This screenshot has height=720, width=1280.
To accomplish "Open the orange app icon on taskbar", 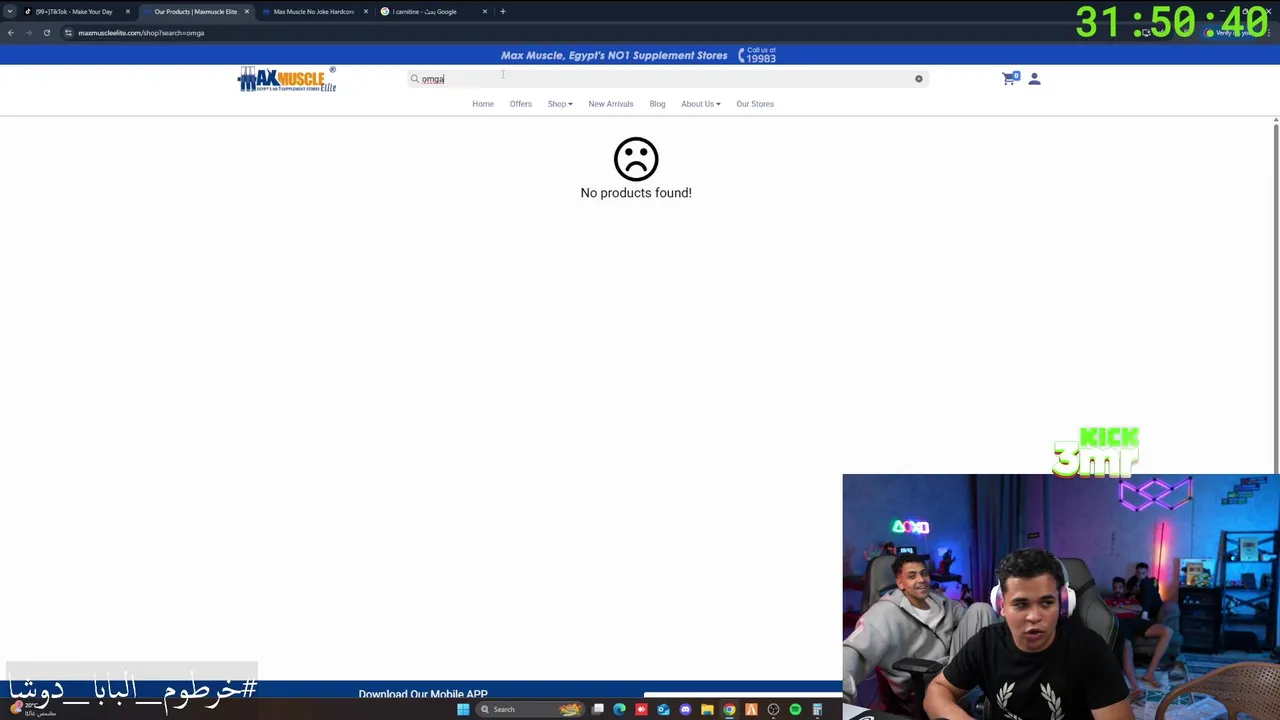I will click(751, 709).
